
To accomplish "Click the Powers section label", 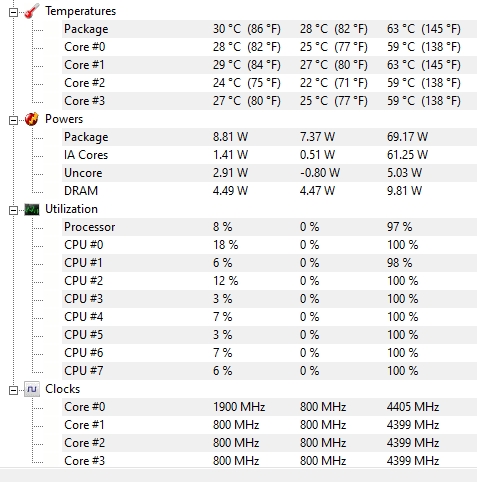I will pos(64,119).
